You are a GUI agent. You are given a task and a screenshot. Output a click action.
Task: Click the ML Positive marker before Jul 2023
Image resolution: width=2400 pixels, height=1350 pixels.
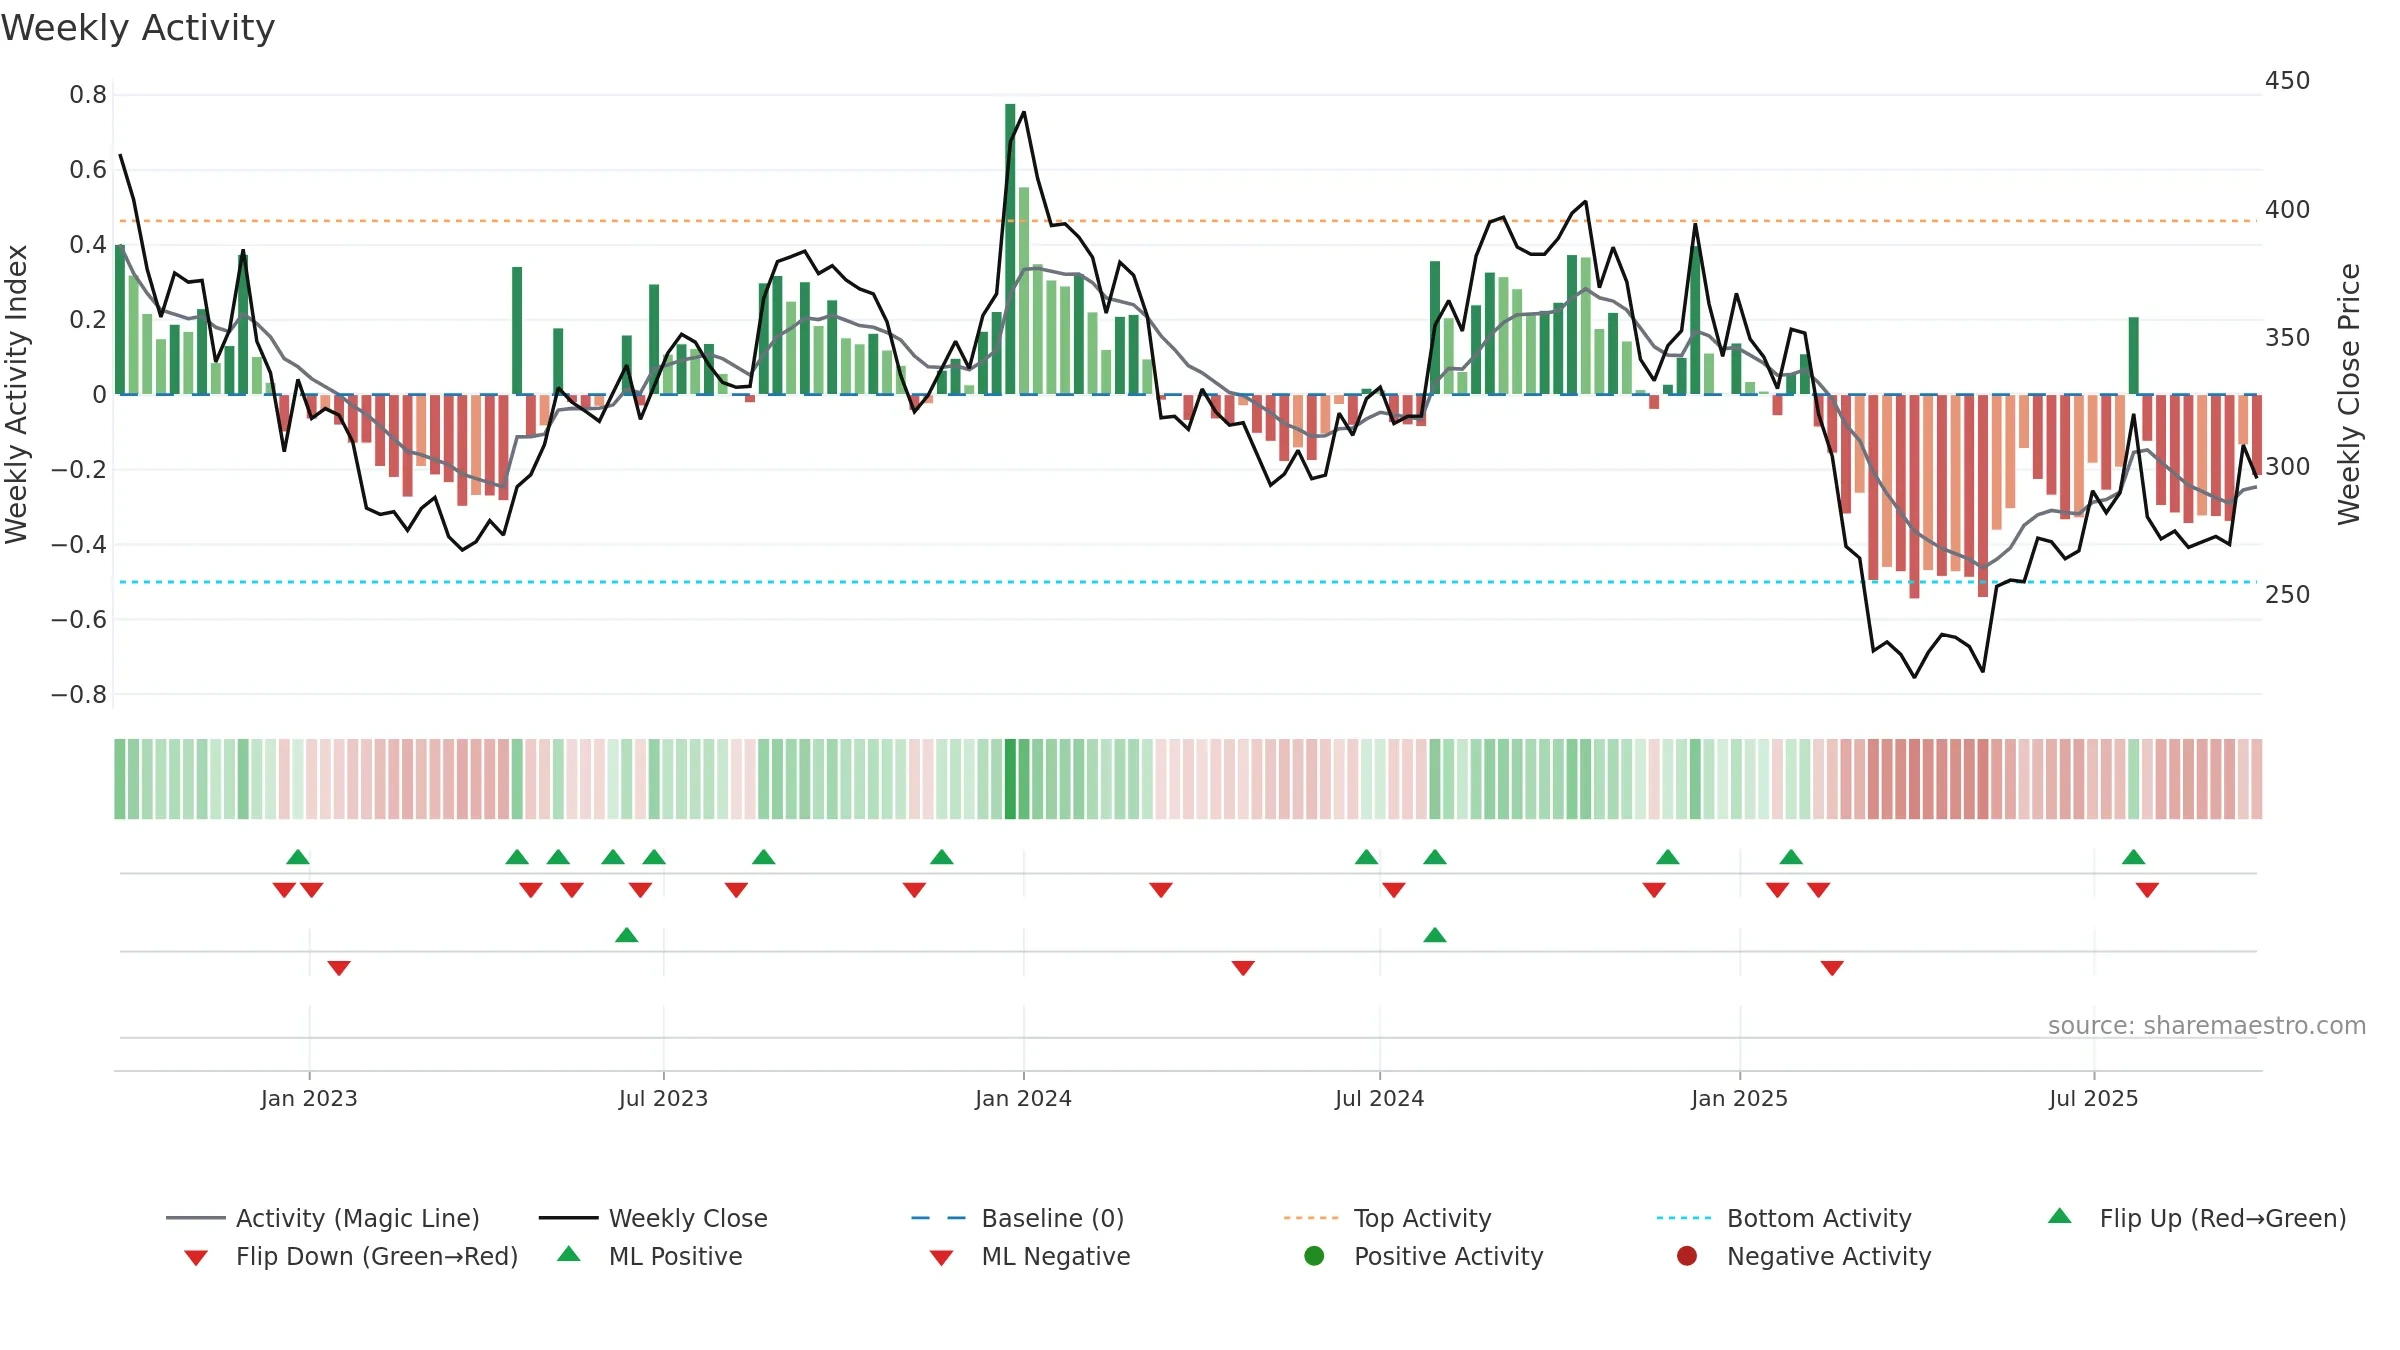pyautogui.click(x=626, y=935)
